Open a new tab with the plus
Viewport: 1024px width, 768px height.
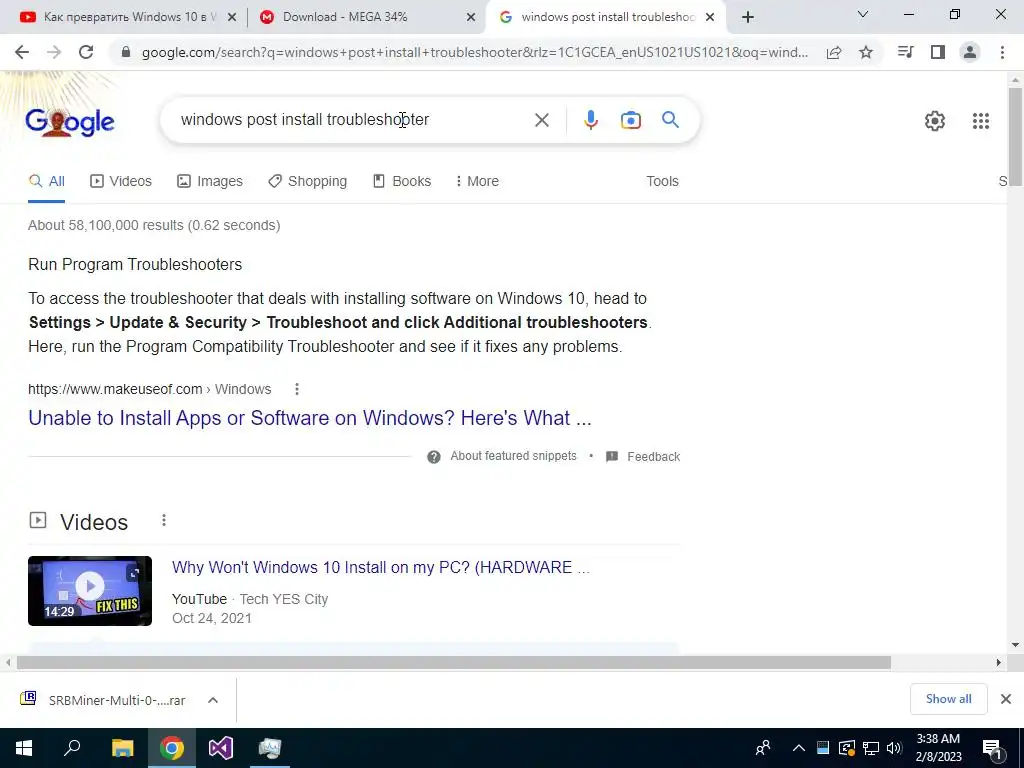748,17
